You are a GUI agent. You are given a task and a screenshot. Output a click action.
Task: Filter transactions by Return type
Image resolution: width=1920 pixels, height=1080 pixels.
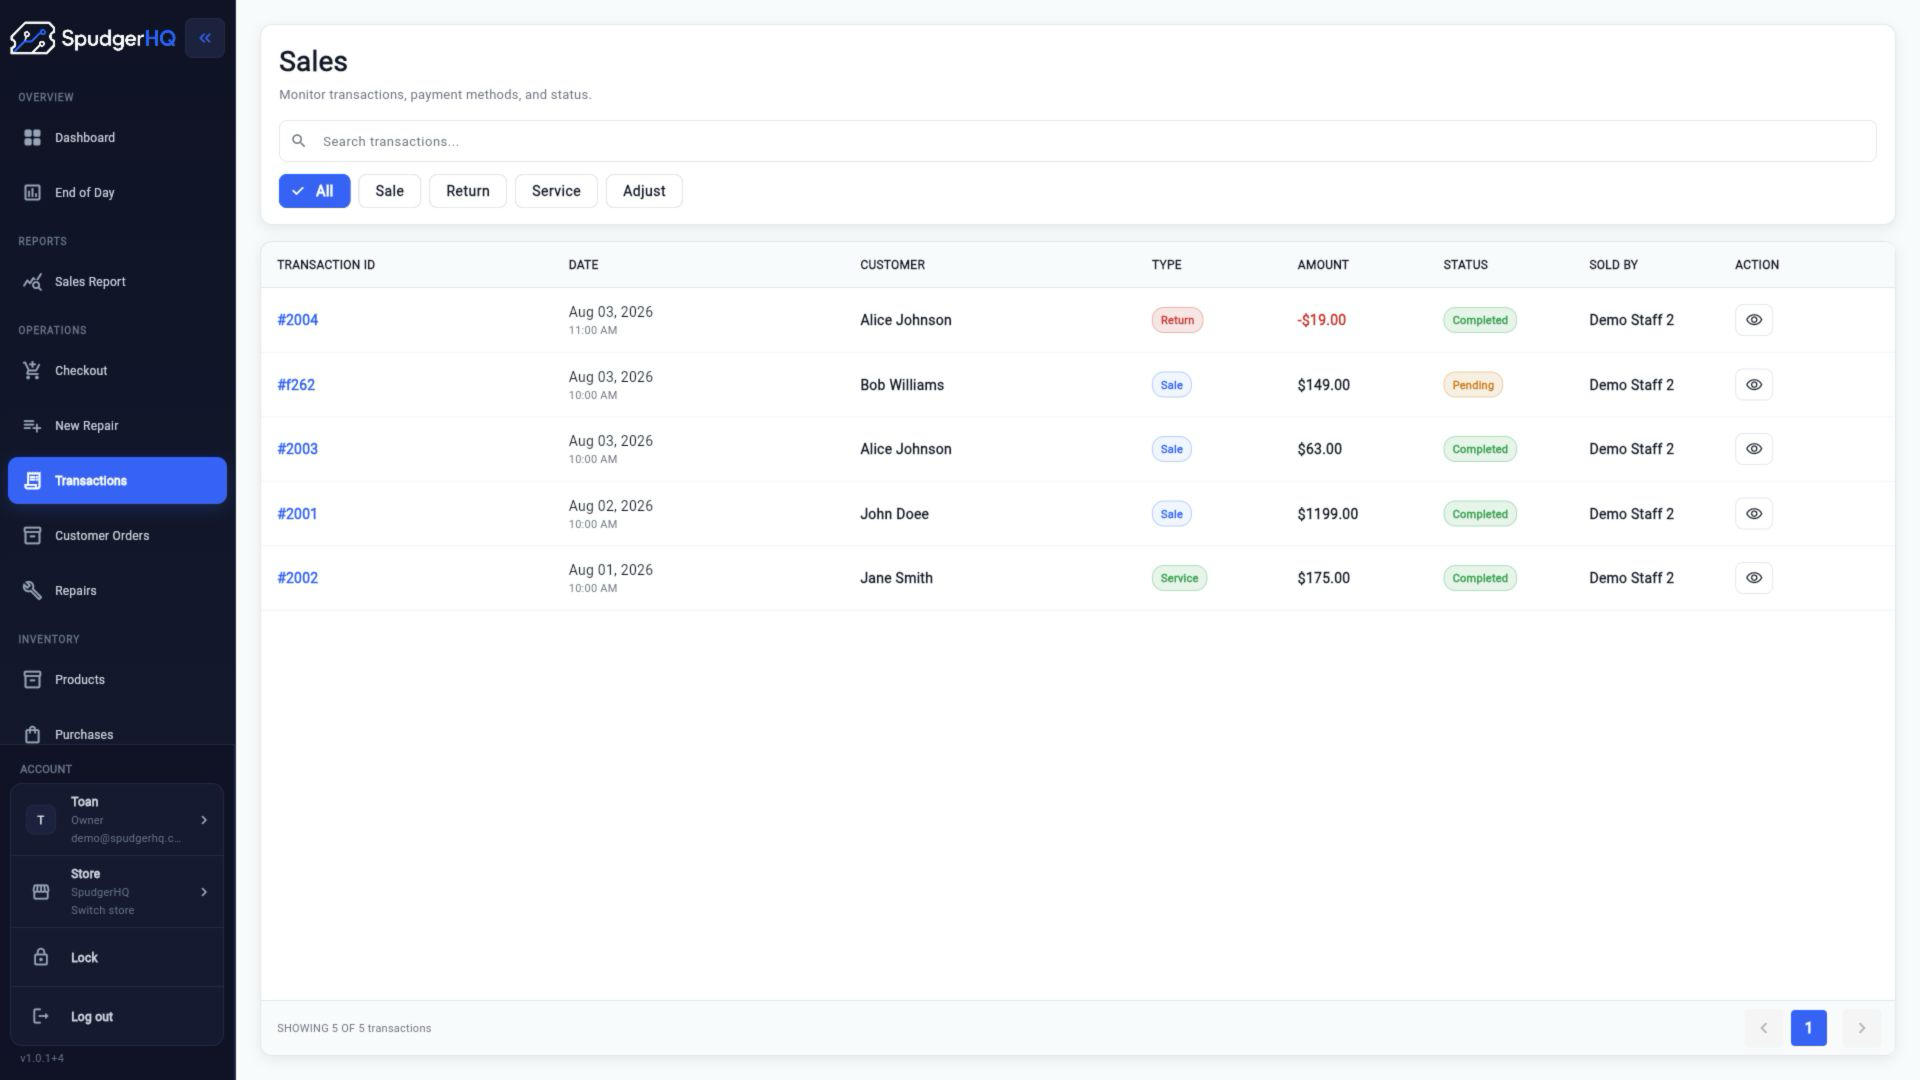coord(467,191)
